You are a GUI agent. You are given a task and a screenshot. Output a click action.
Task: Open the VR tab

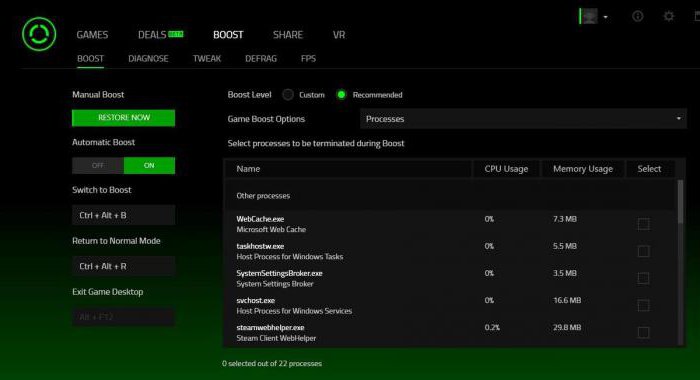(339, 35)
